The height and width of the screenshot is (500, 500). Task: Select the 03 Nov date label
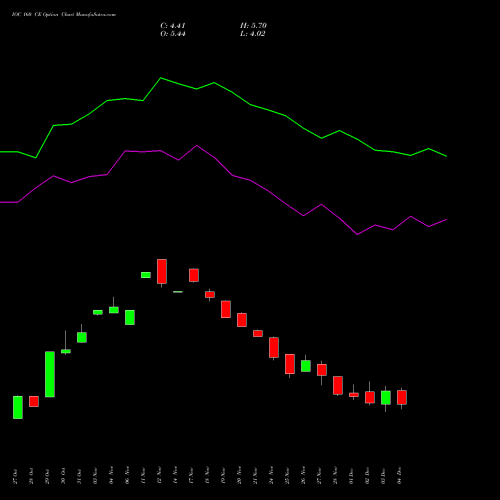click(x=95, y=476)
